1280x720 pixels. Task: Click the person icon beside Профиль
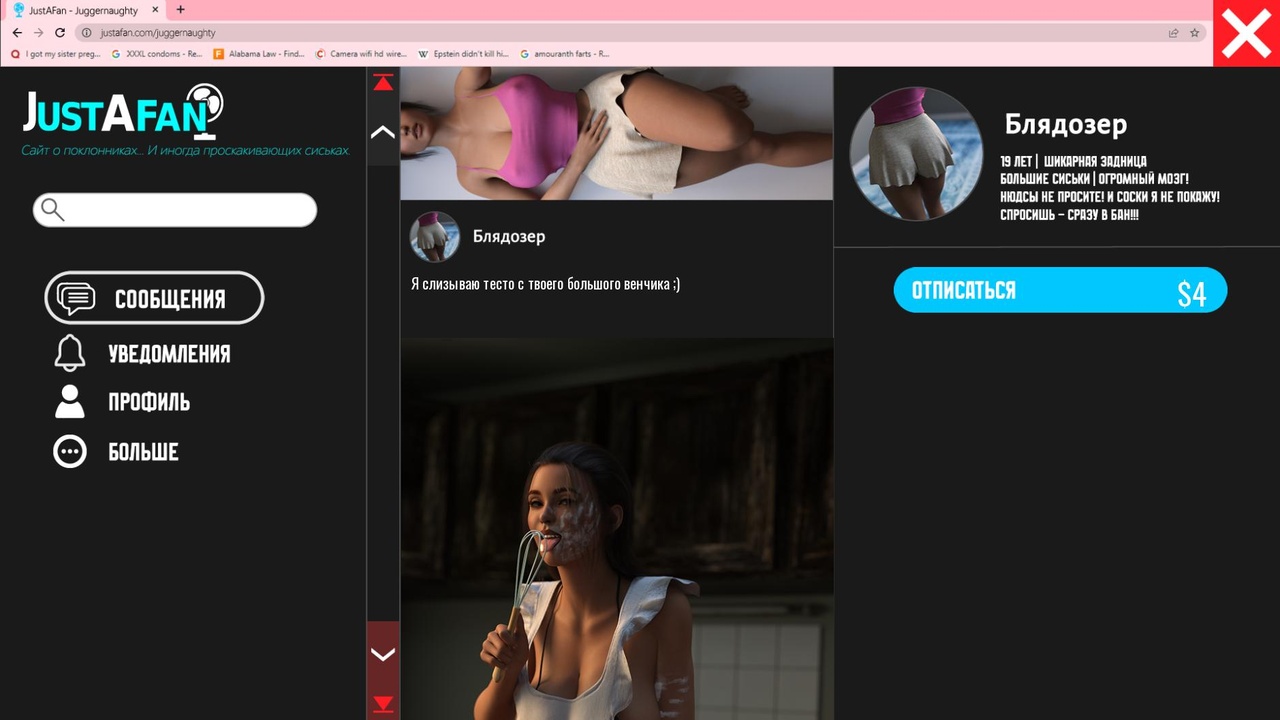coord(70,401)
